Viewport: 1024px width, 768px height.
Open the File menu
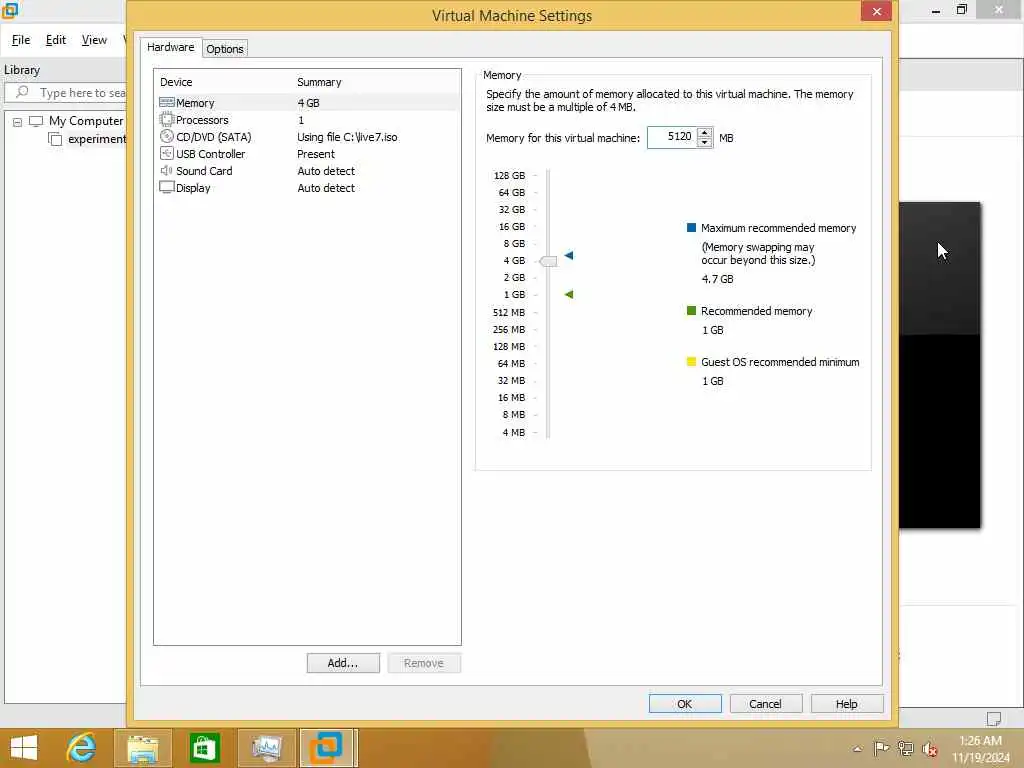pyautogui.click(x=21, y=40)
